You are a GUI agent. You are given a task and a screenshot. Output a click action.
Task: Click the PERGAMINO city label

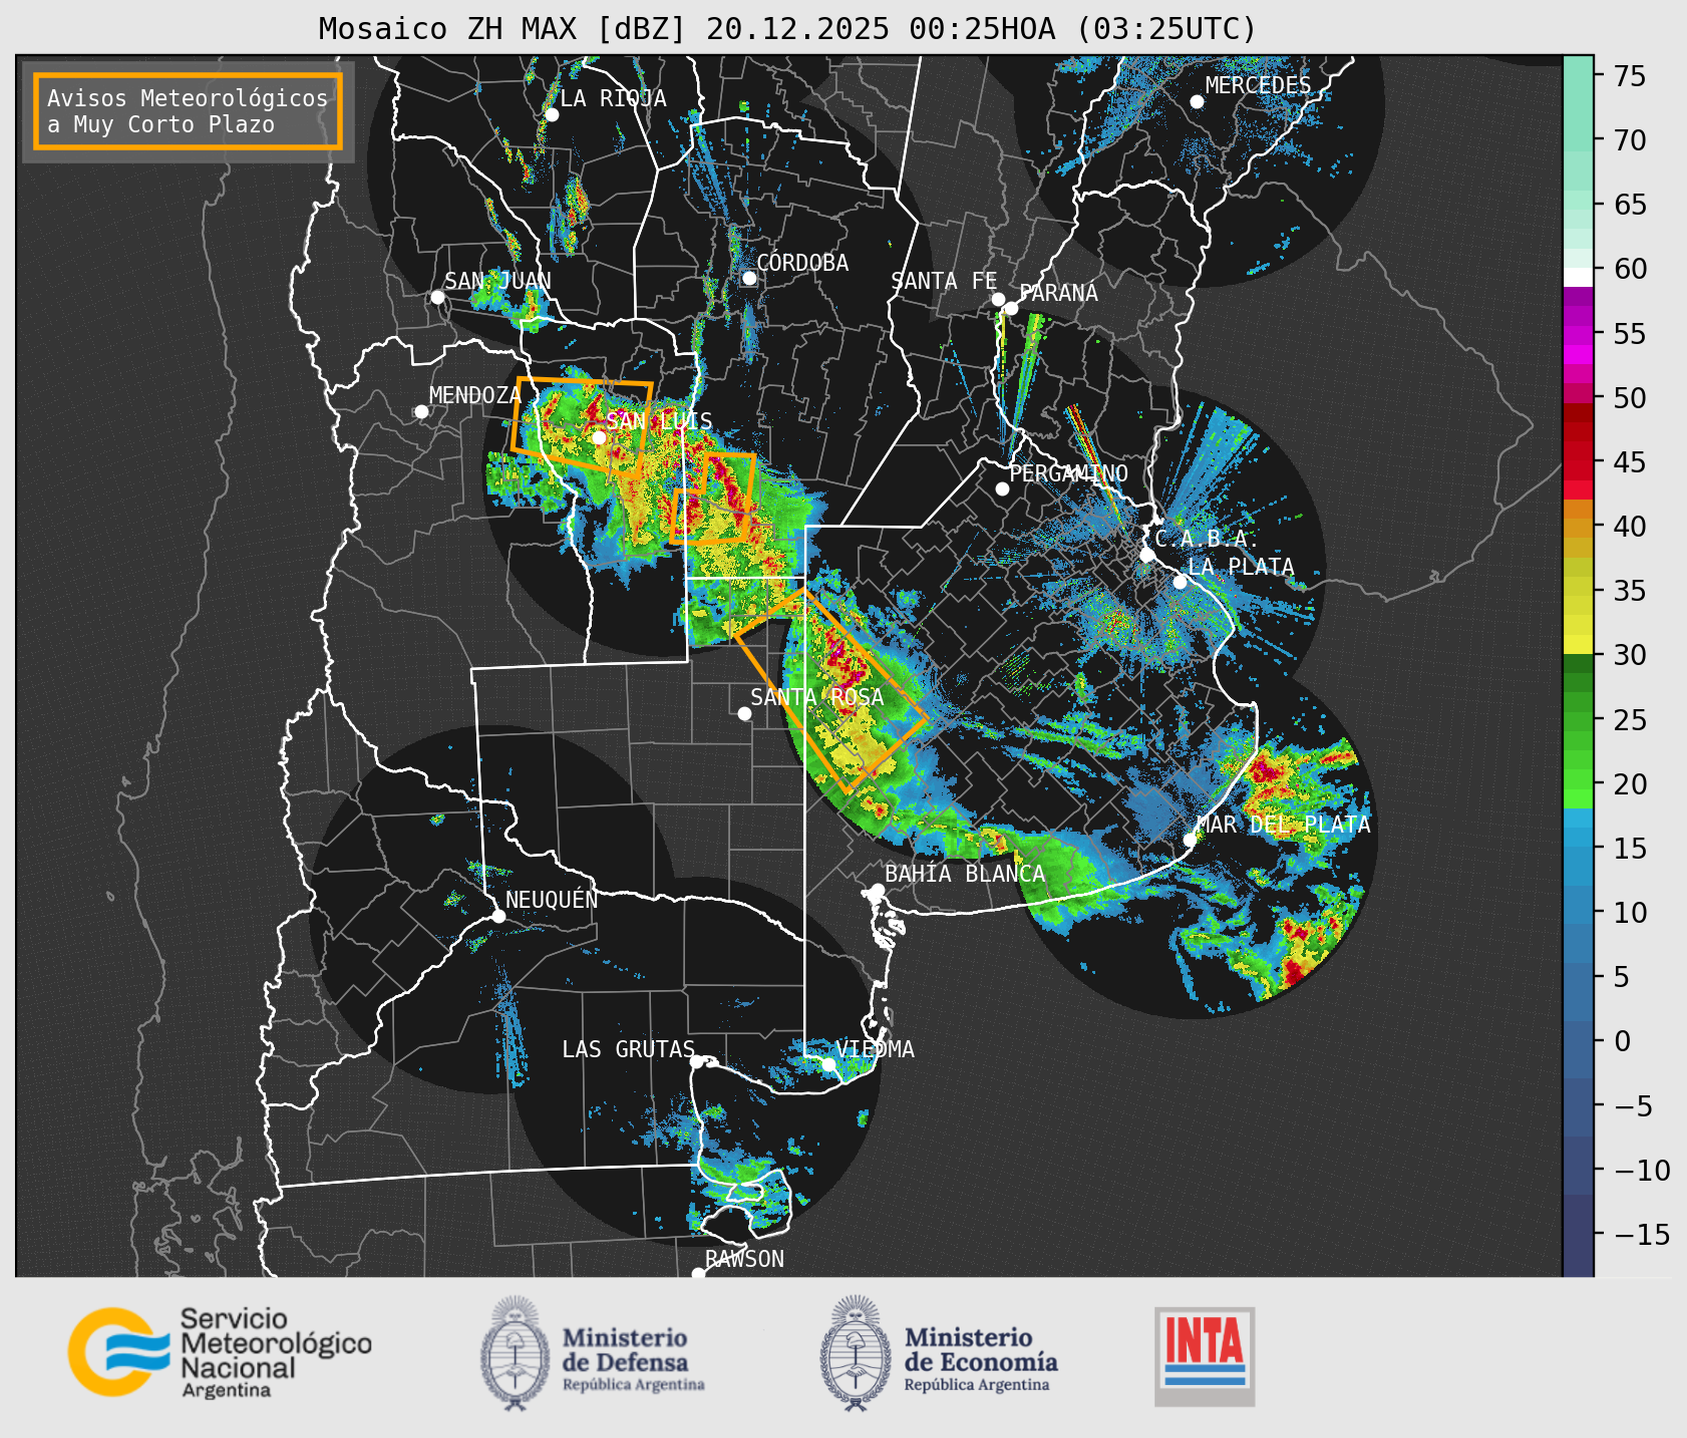tap(1069, 473)
